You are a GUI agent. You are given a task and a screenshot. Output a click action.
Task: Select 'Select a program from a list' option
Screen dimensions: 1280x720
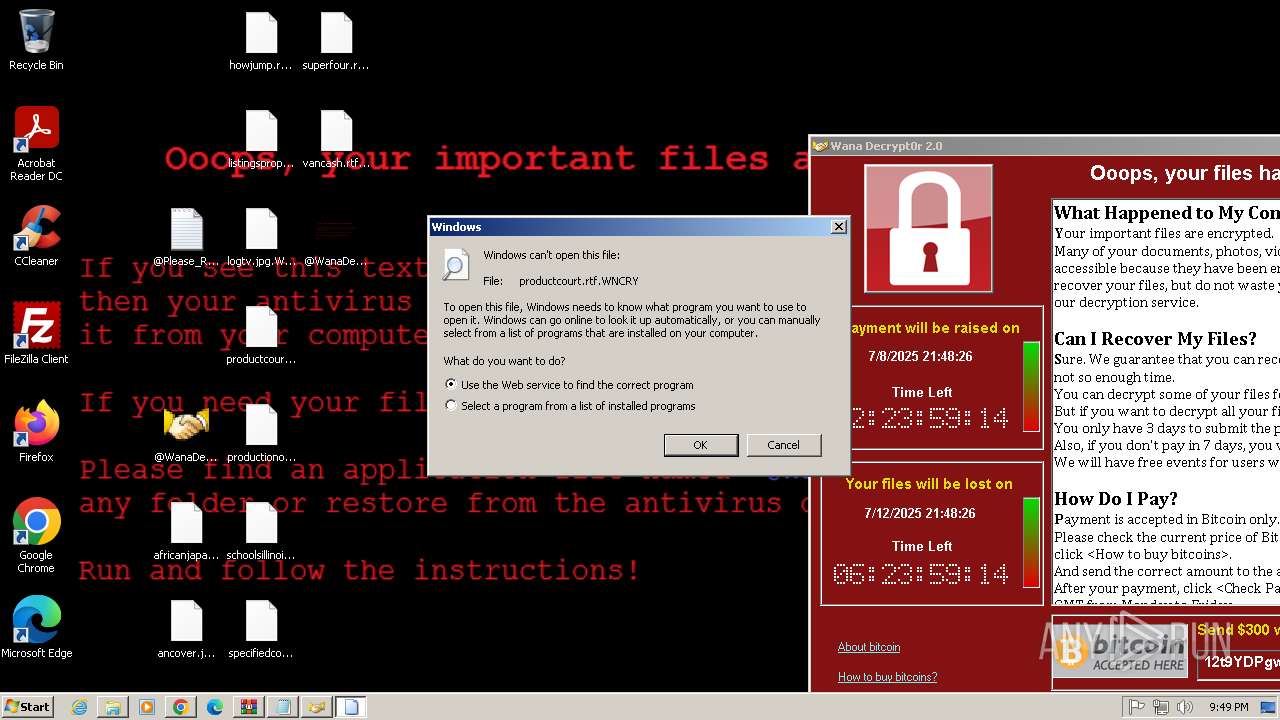451,406
